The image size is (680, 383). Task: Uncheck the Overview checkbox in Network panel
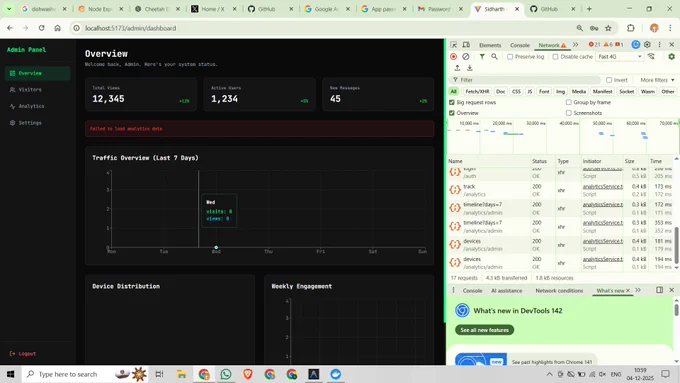click(x=452, y=113)
